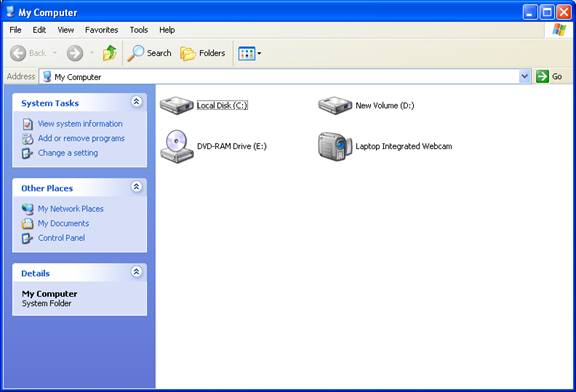Click the green Go arrow icon

click(542, 76)
